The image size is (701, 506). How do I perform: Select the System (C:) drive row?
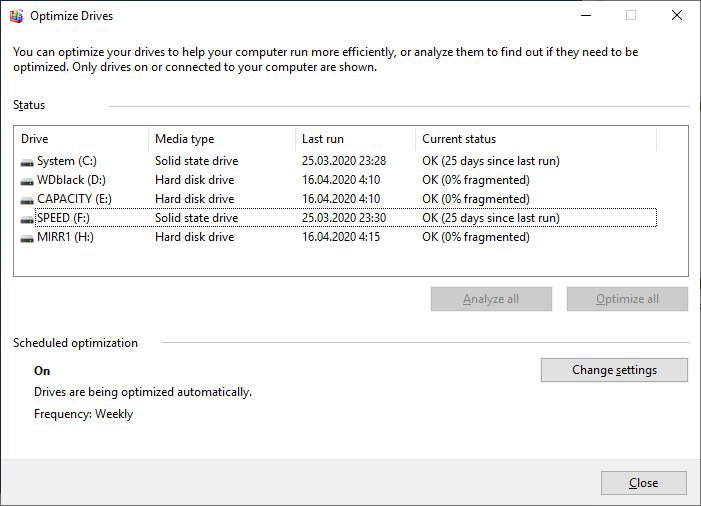pyautogui.click(x=338, y=161)
